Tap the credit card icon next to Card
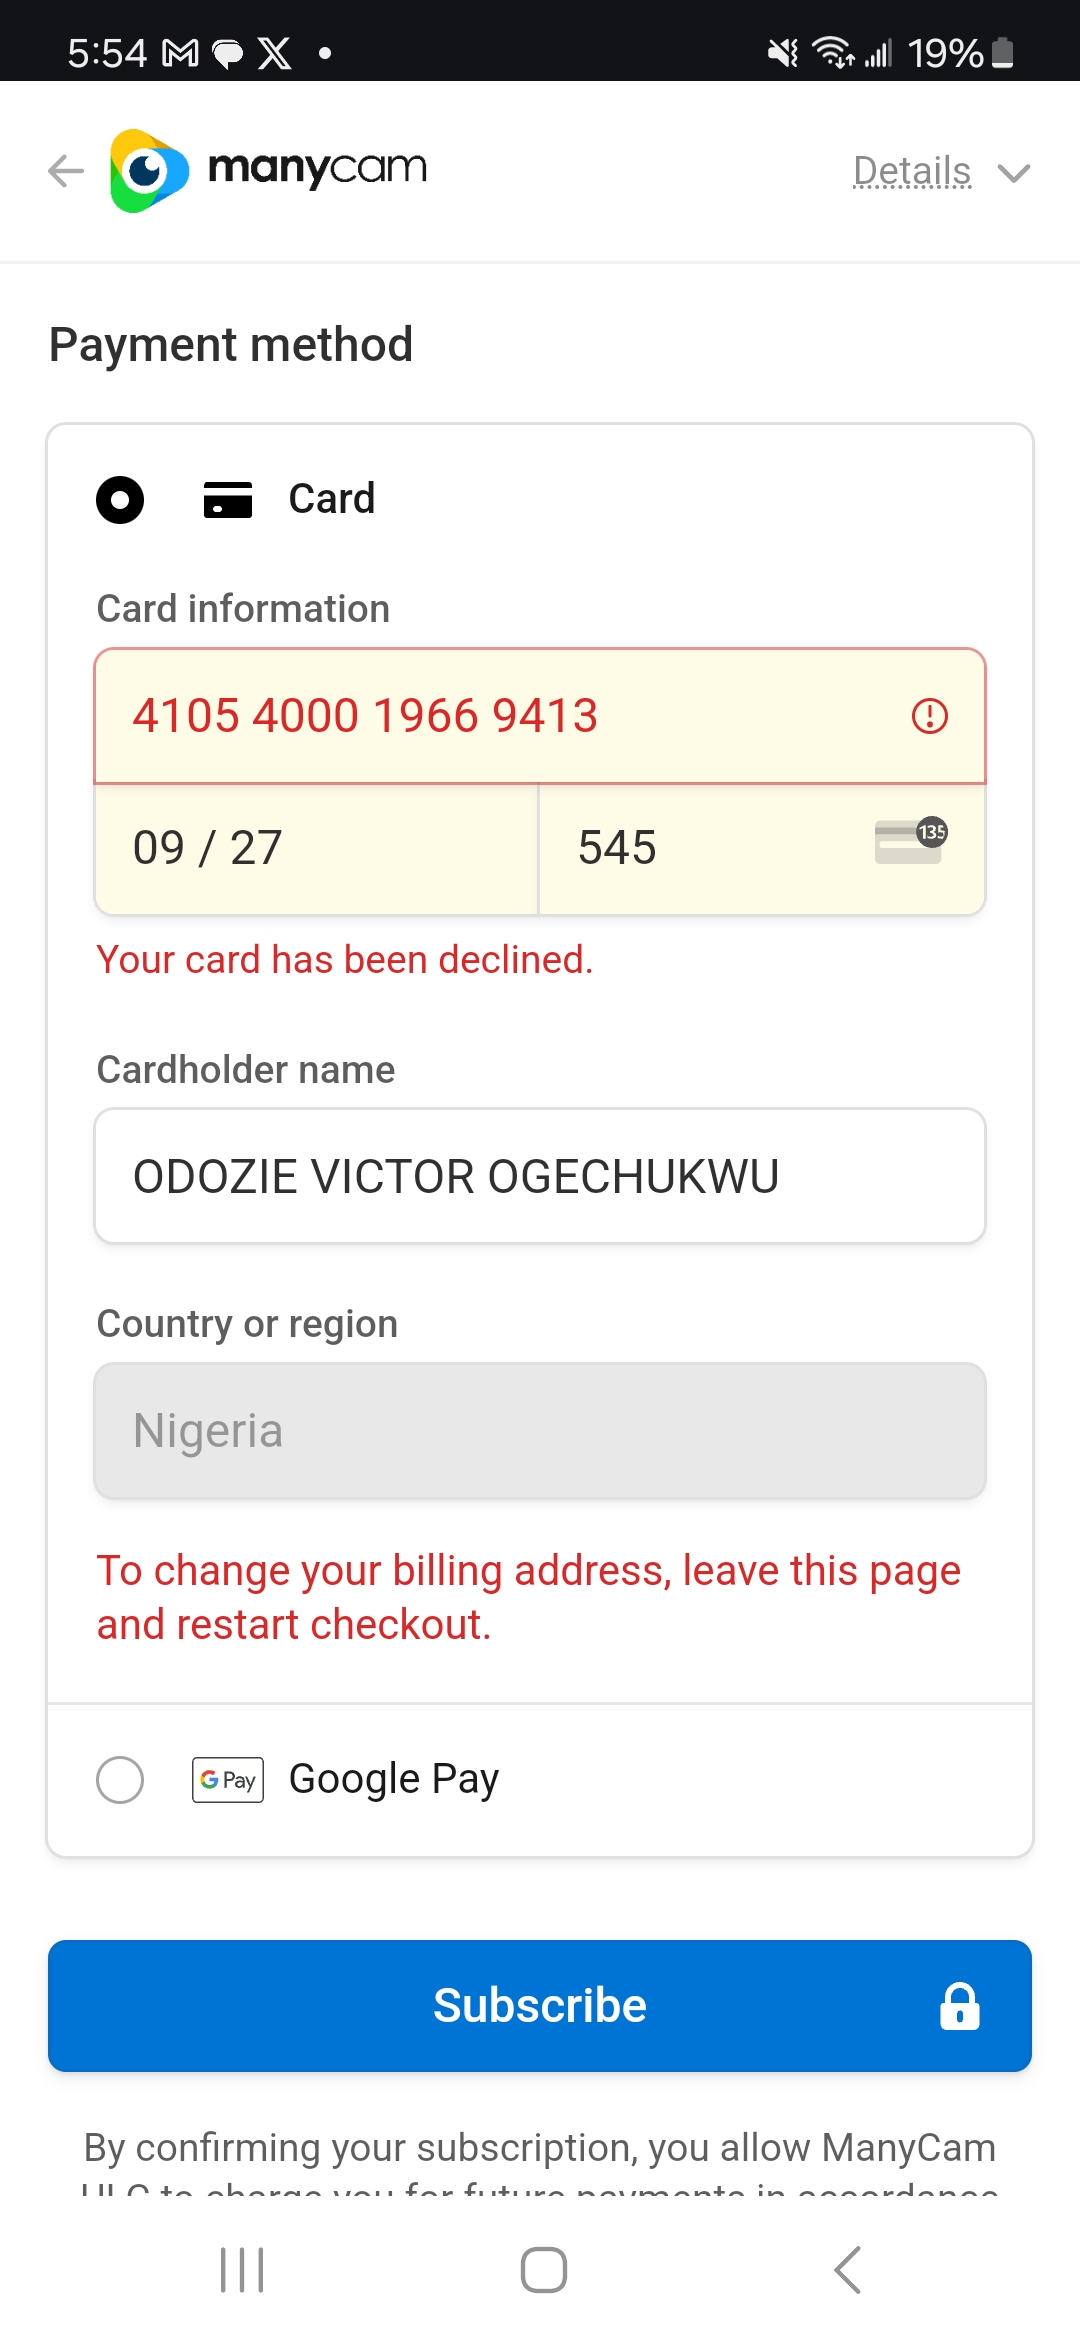This screenshot has height=2340, width=1080. [x=228, y=500]
